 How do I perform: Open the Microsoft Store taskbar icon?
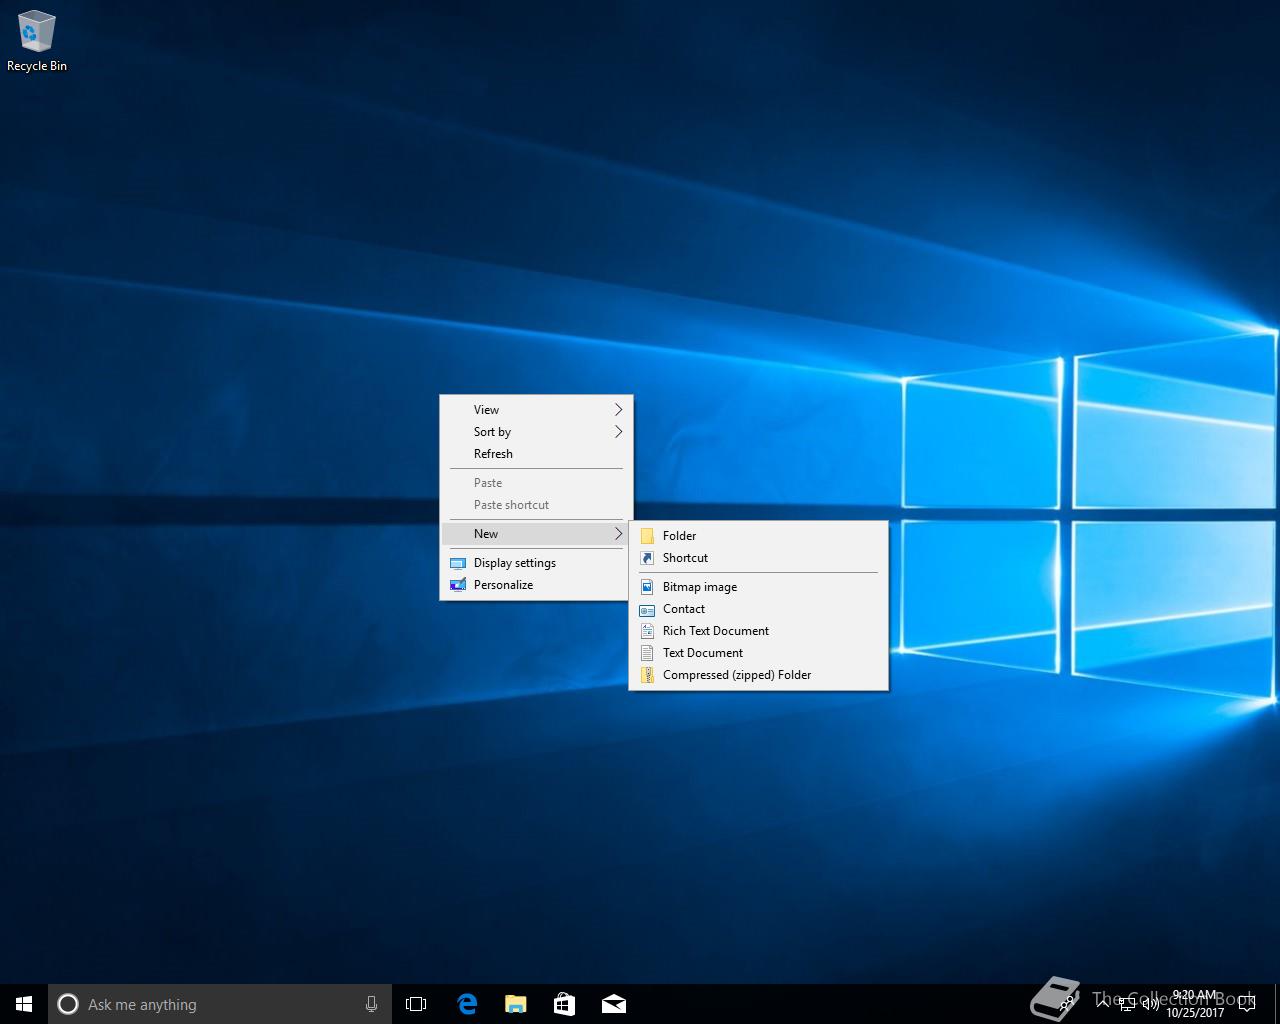click(564, 1004)
